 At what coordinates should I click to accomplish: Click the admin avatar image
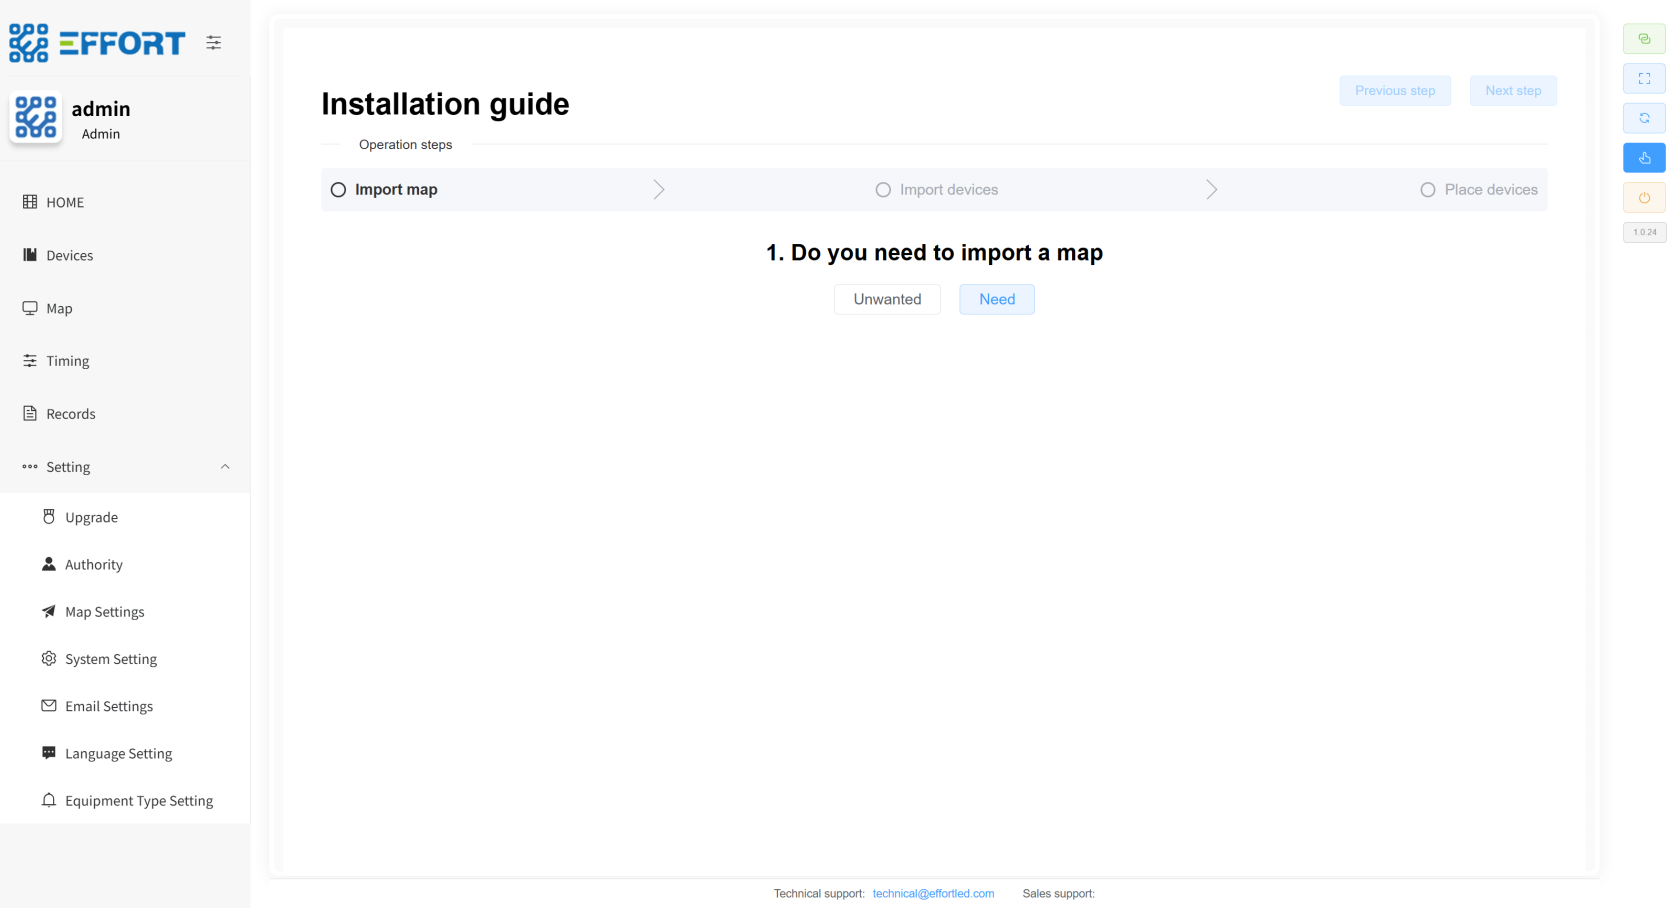coord(36,118)
